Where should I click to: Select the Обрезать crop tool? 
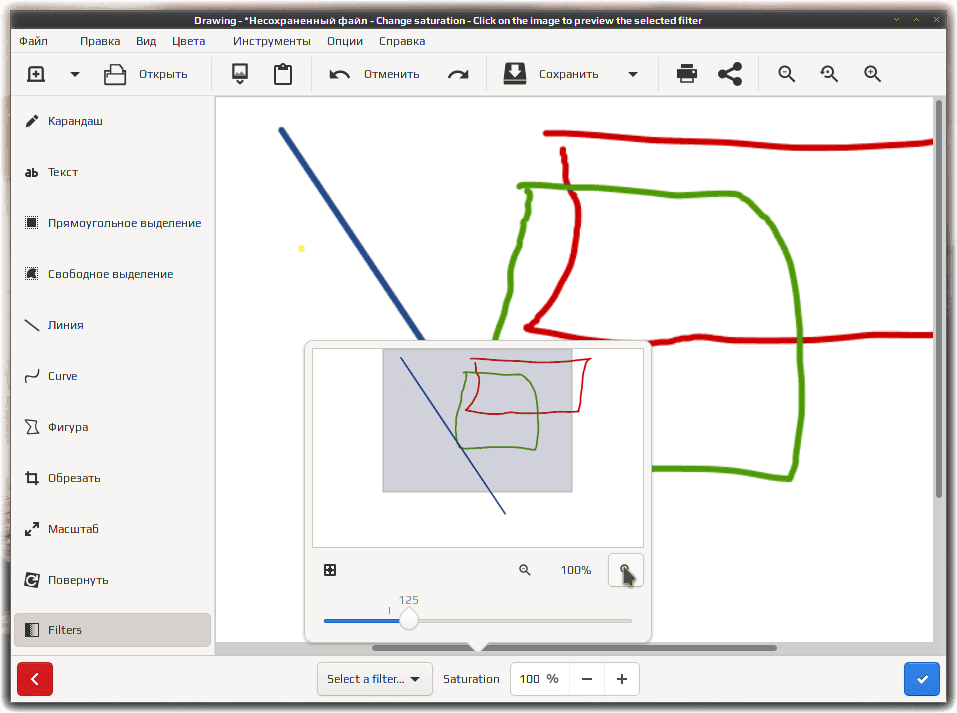[x=112, y=478]
